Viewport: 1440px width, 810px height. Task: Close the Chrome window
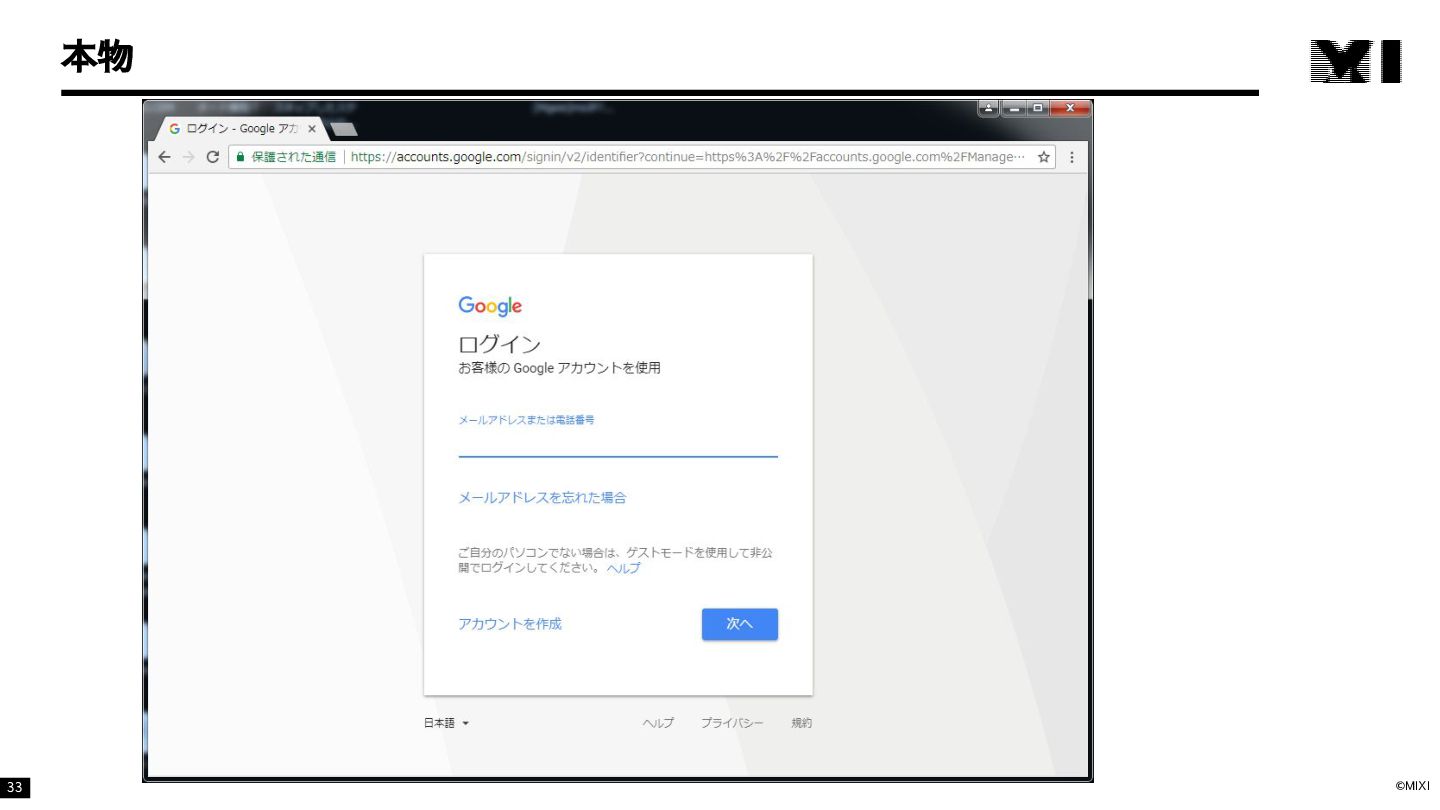(x=1070, y=107)
